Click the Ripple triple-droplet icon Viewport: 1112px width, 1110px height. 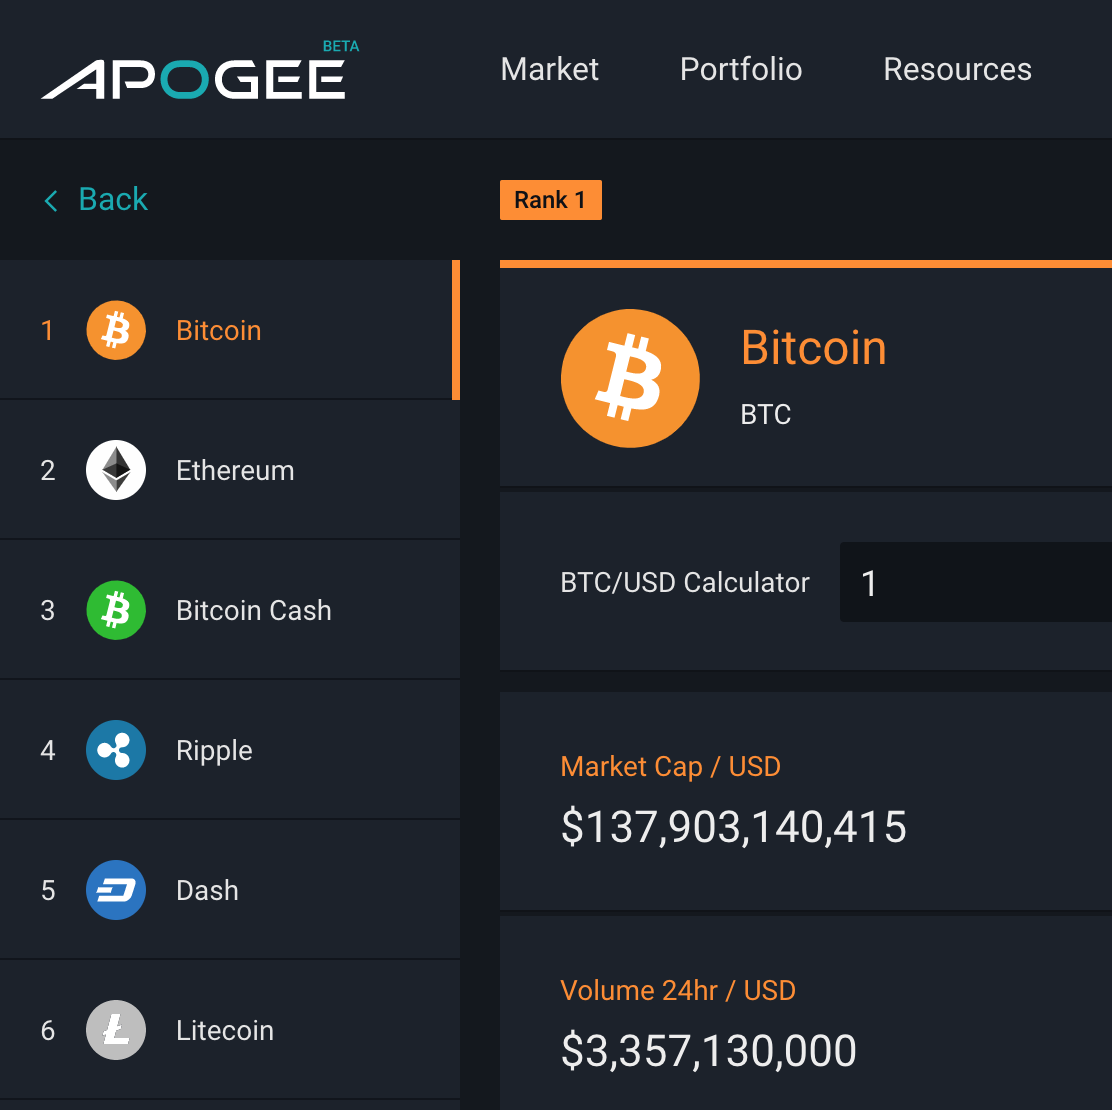pos(116,750)
